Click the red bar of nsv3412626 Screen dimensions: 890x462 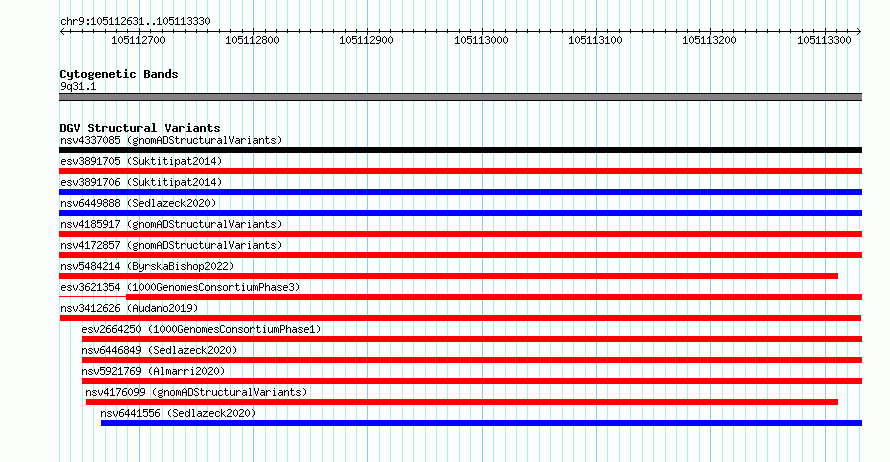tap(460, 318)
